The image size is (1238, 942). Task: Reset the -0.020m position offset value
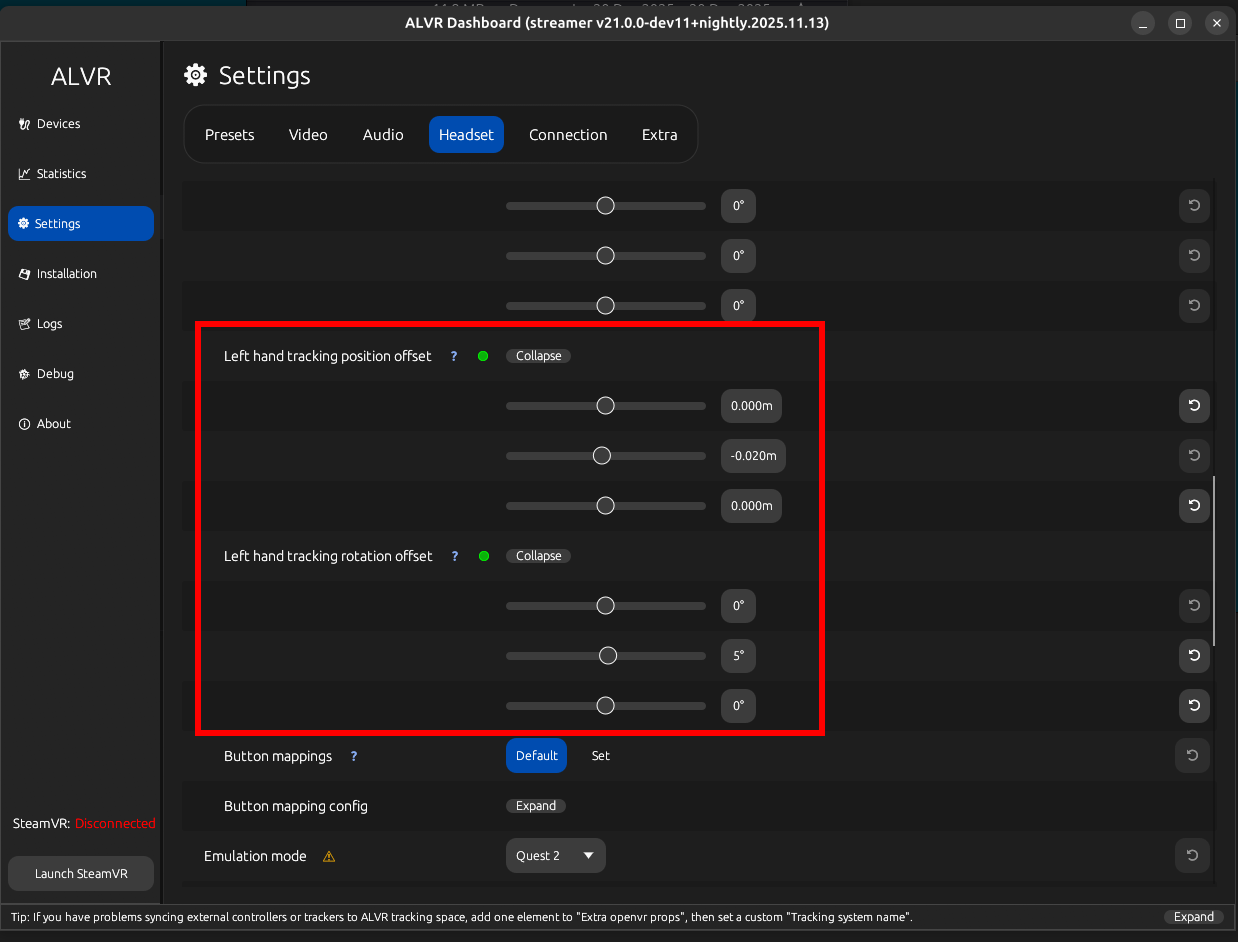click(x=1193, y=456)
